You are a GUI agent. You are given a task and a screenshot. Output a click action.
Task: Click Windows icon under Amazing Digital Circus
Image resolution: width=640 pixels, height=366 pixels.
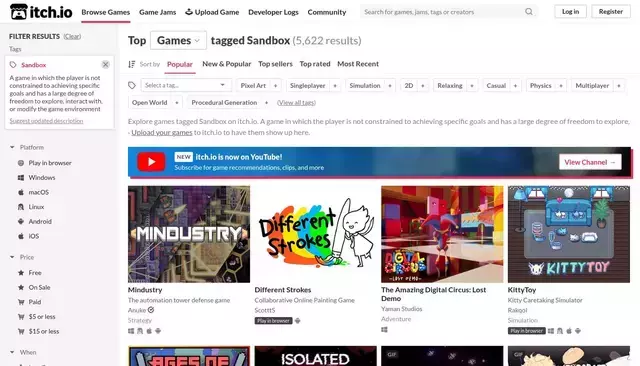[x=384, y=330]
